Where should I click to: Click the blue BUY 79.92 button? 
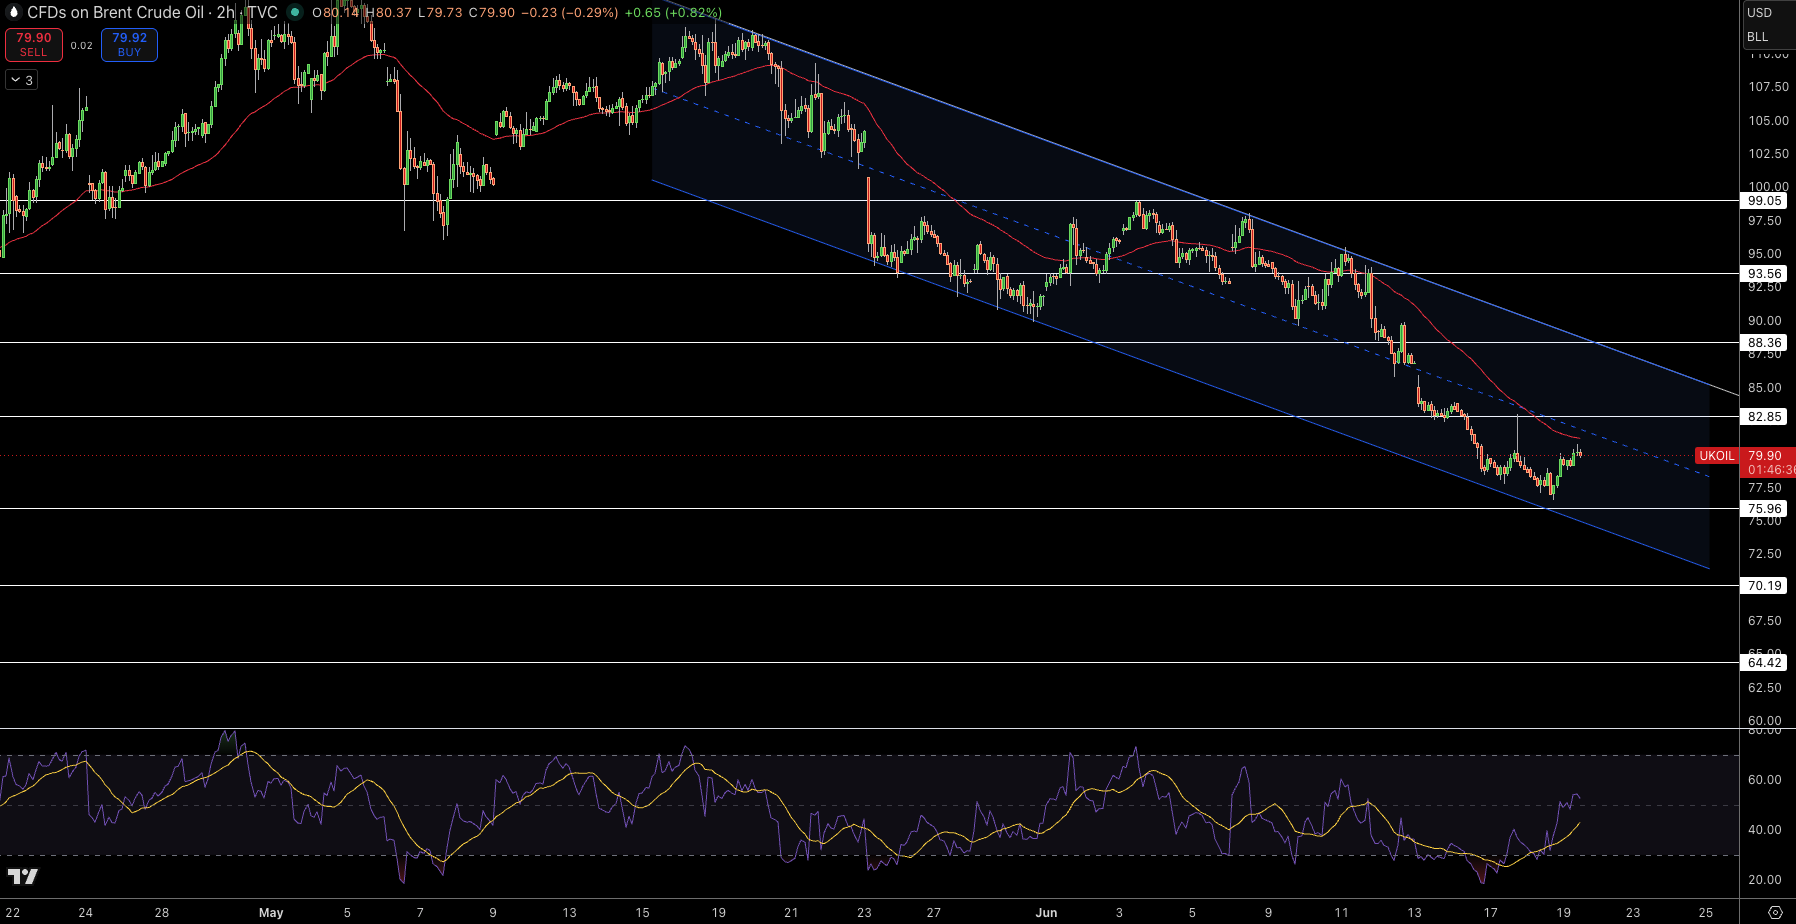[129, 44]
